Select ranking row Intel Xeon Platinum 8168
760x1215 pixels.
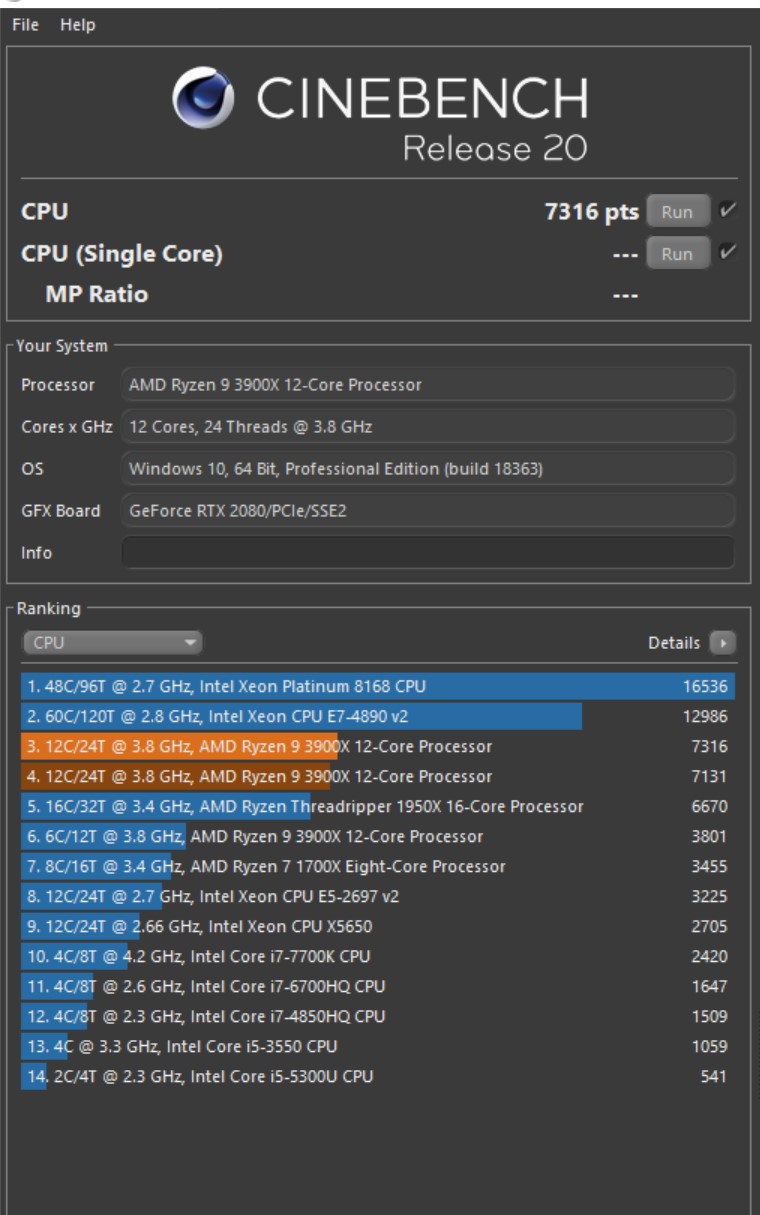point(378,686)
